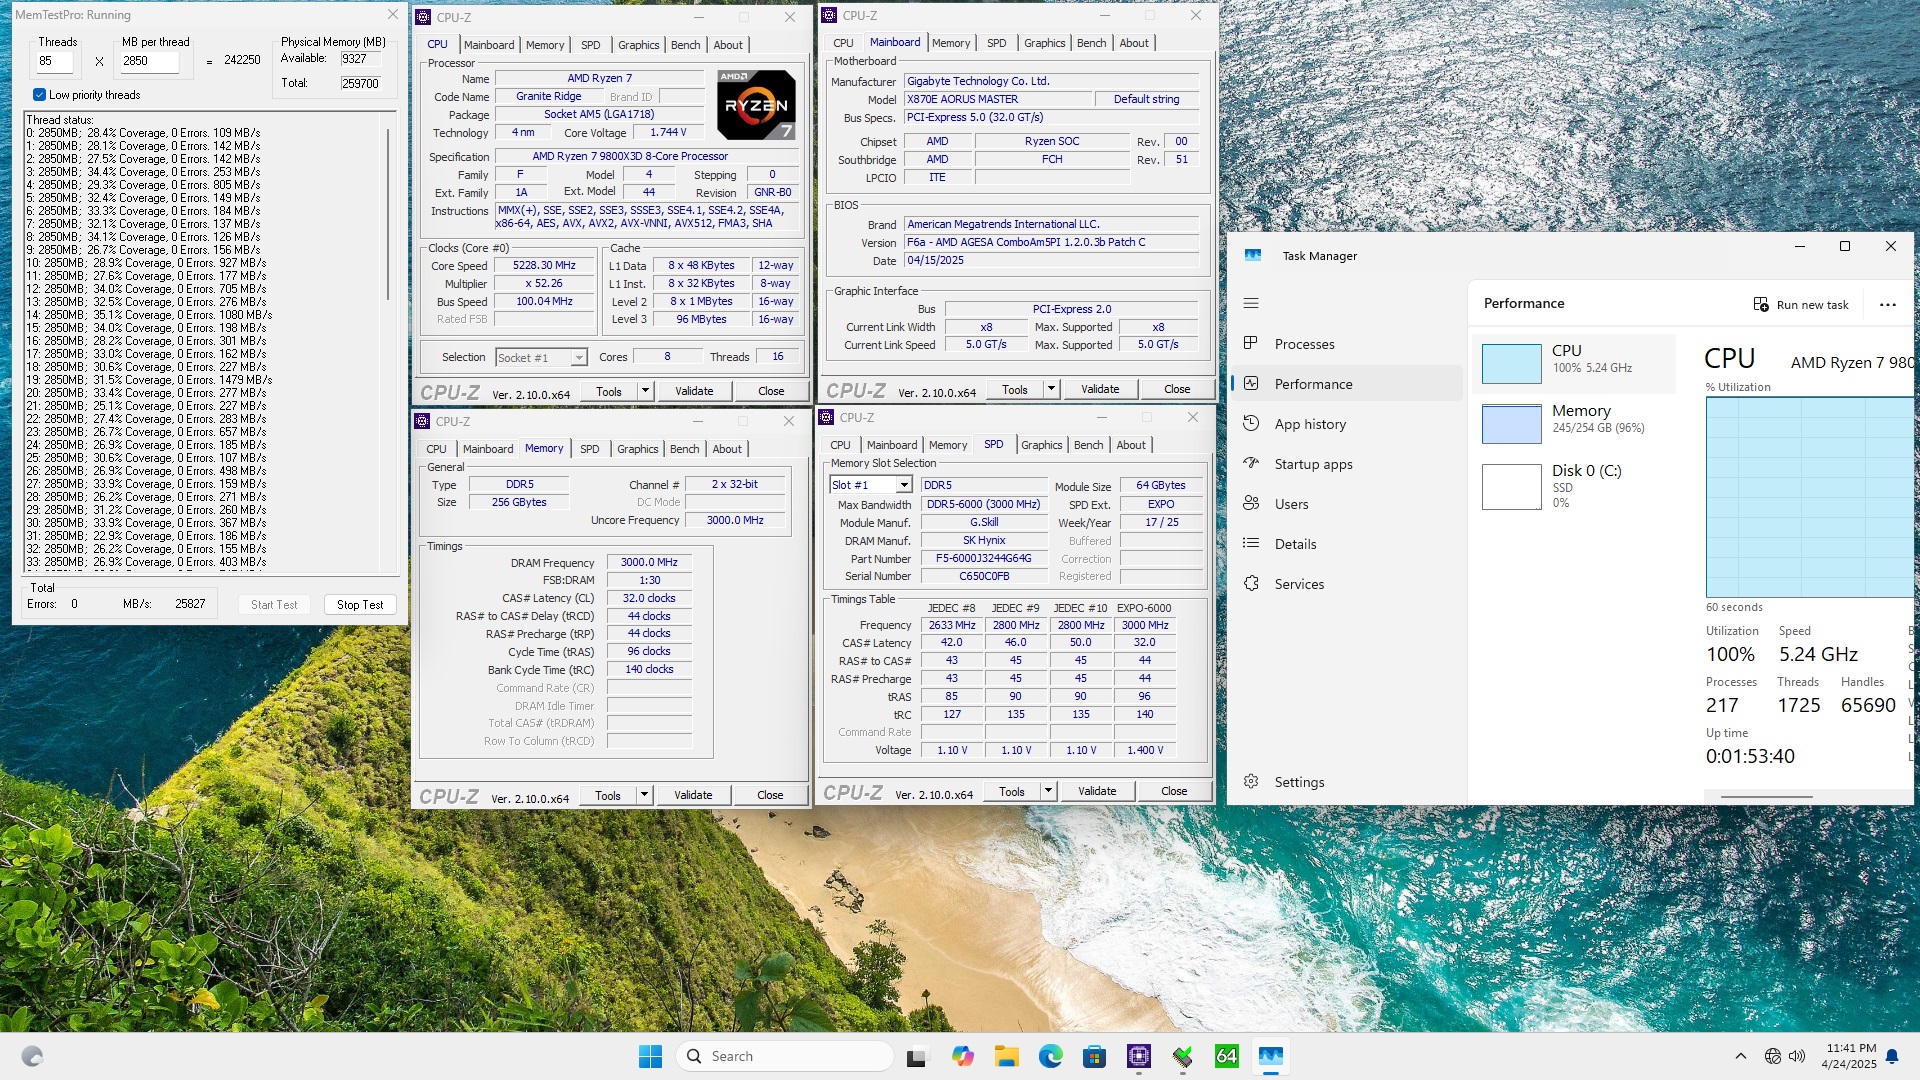The image size is (1920, 1080).
Task: Open Task View from the taskbar
Action: click(917, 1056)
